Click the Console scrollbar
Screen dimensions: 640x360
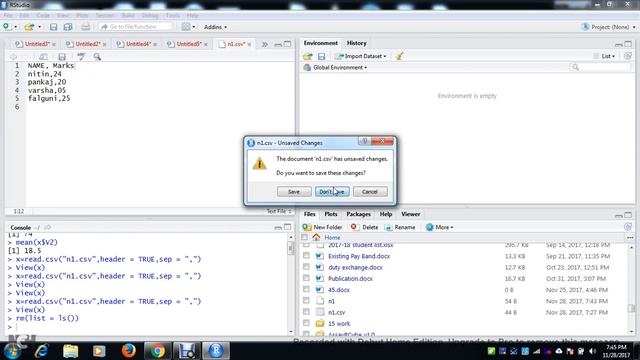[x=291, y=283]
